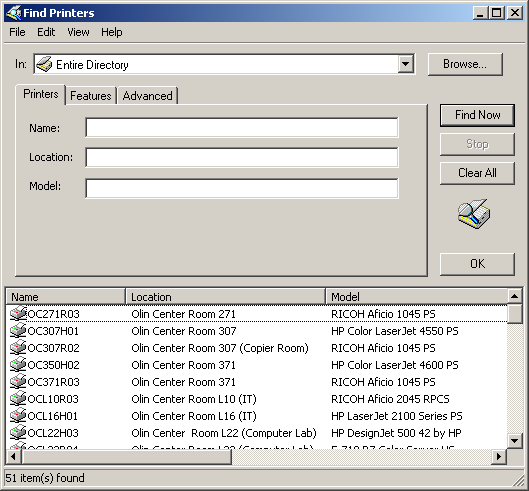This screenshot has height=491, width=529.
Task: Click printer icon next to OC371R03
Action: point(18,382)
